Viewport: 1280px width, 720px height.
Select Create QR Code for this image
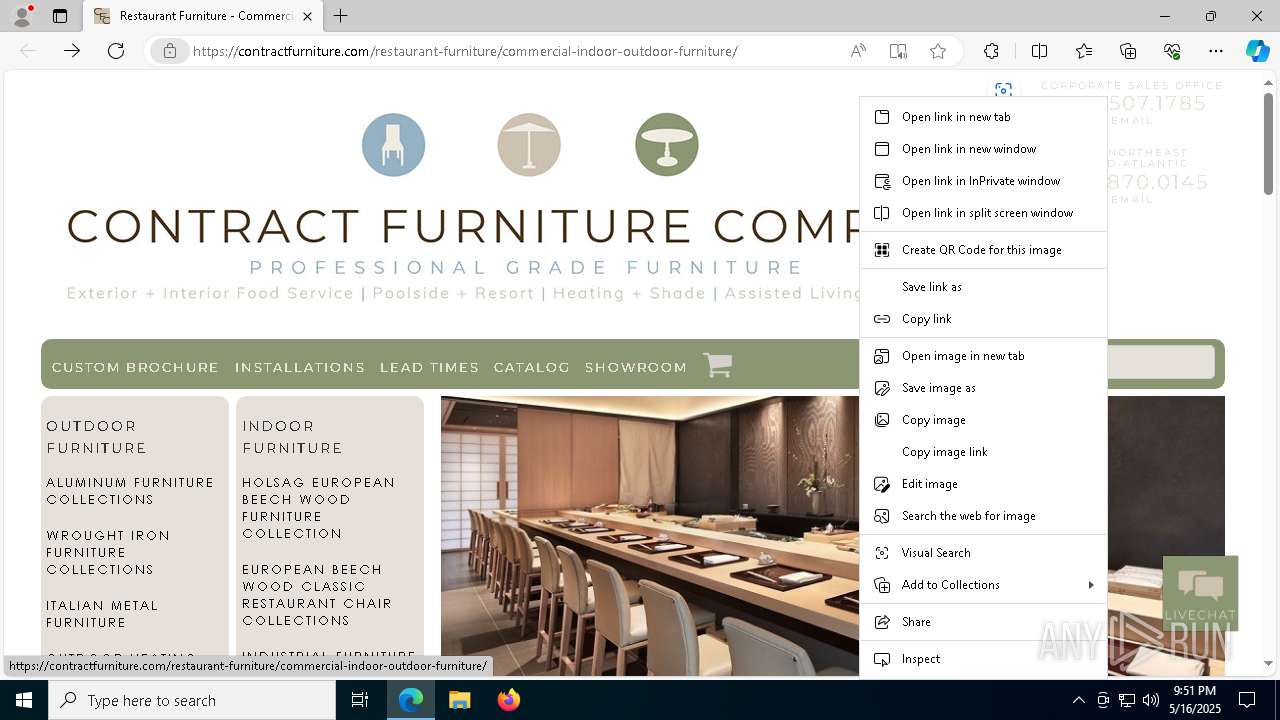tap(983, 250)
